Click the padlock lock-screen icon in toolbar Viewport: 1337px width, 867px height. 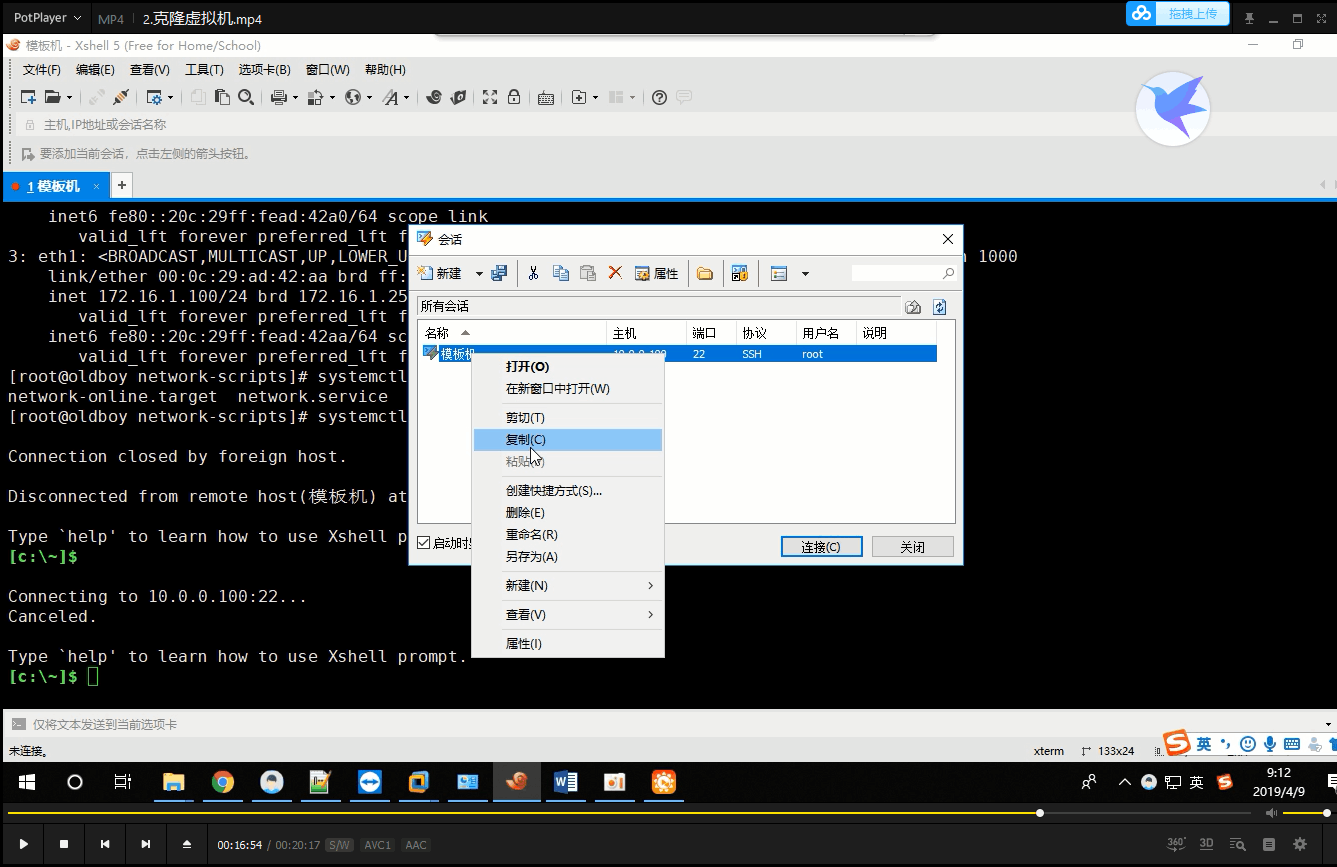click(x=514, y=97)
